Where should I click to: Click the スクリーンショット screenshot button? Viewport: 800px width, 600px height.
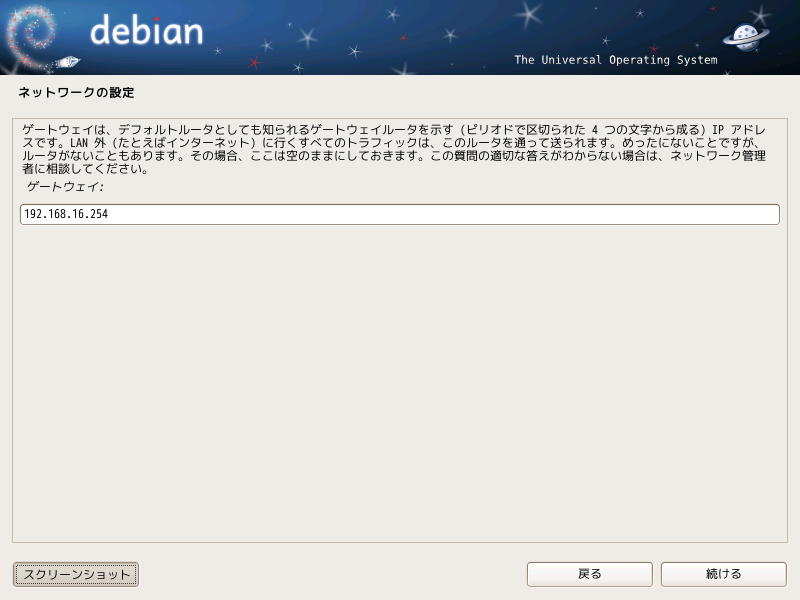(76, 574)
